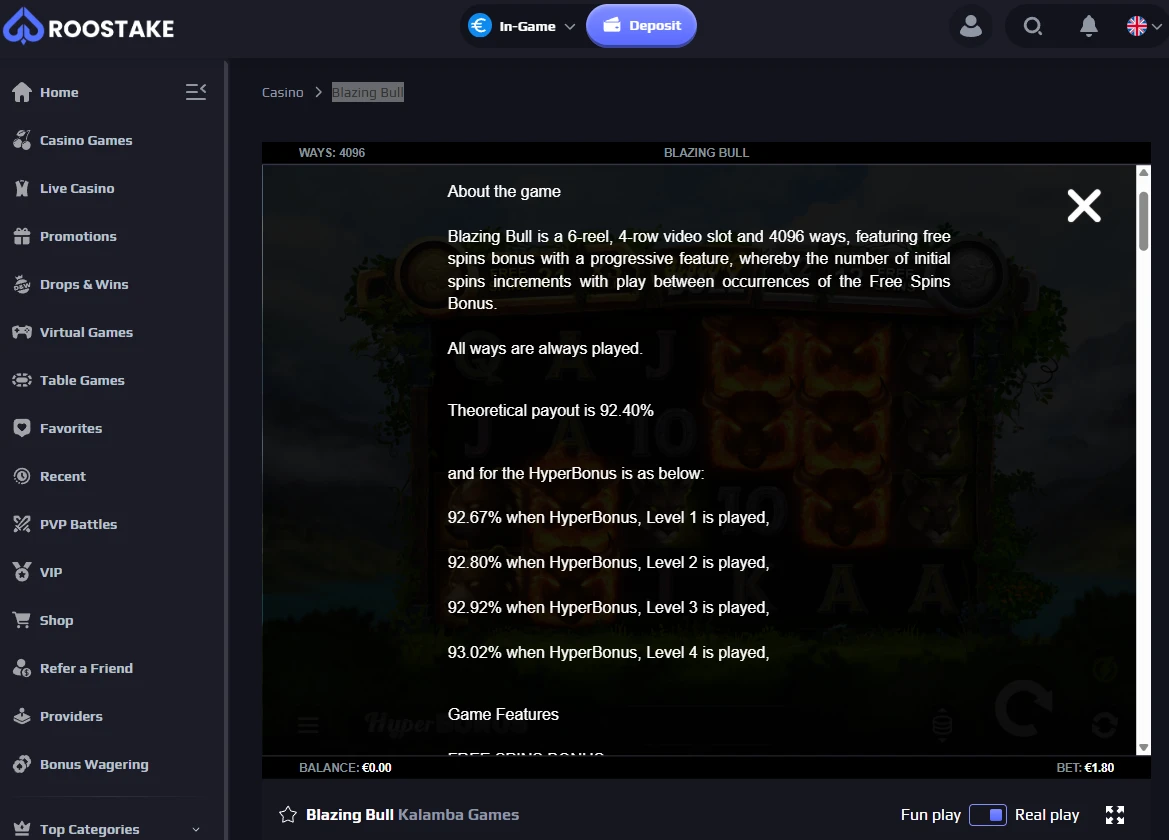Click the Drops & Wins icon

coord(22,284)
